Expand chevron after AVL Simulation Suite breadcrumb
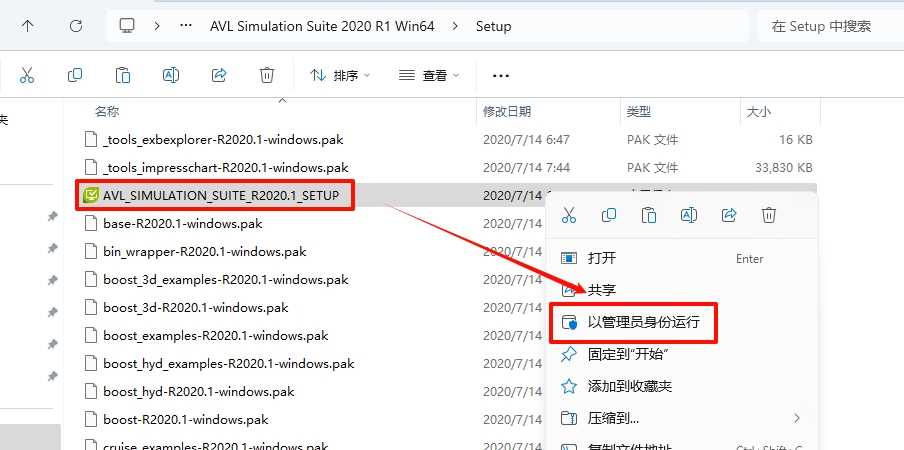 point(455,26)
